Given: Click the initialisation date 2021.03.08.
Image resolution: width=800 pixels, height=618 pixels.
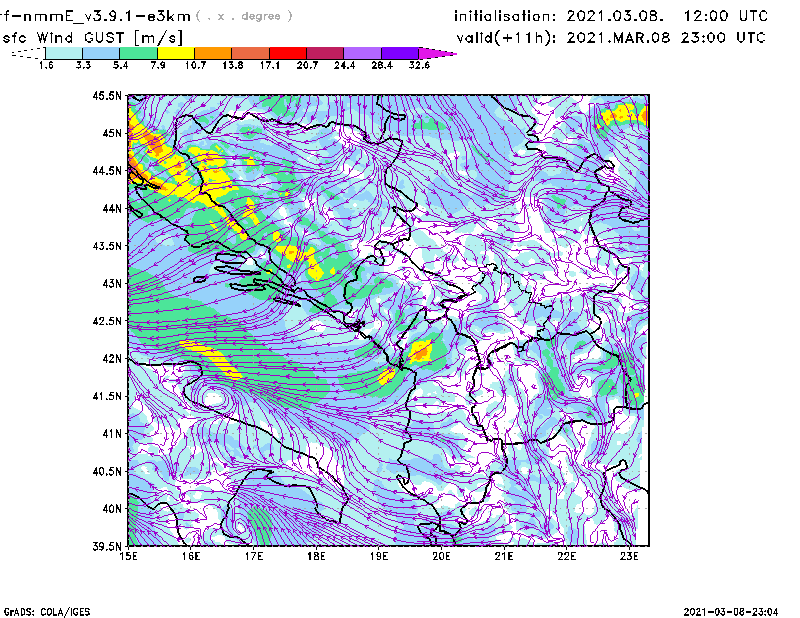Looking at the screenshot, I should pos(615,16).
